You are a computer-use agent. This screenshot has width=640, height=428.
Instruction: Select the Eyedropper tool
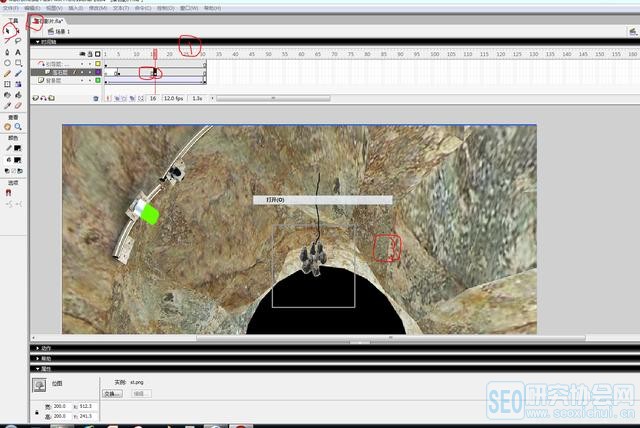[x=7, y=105]
